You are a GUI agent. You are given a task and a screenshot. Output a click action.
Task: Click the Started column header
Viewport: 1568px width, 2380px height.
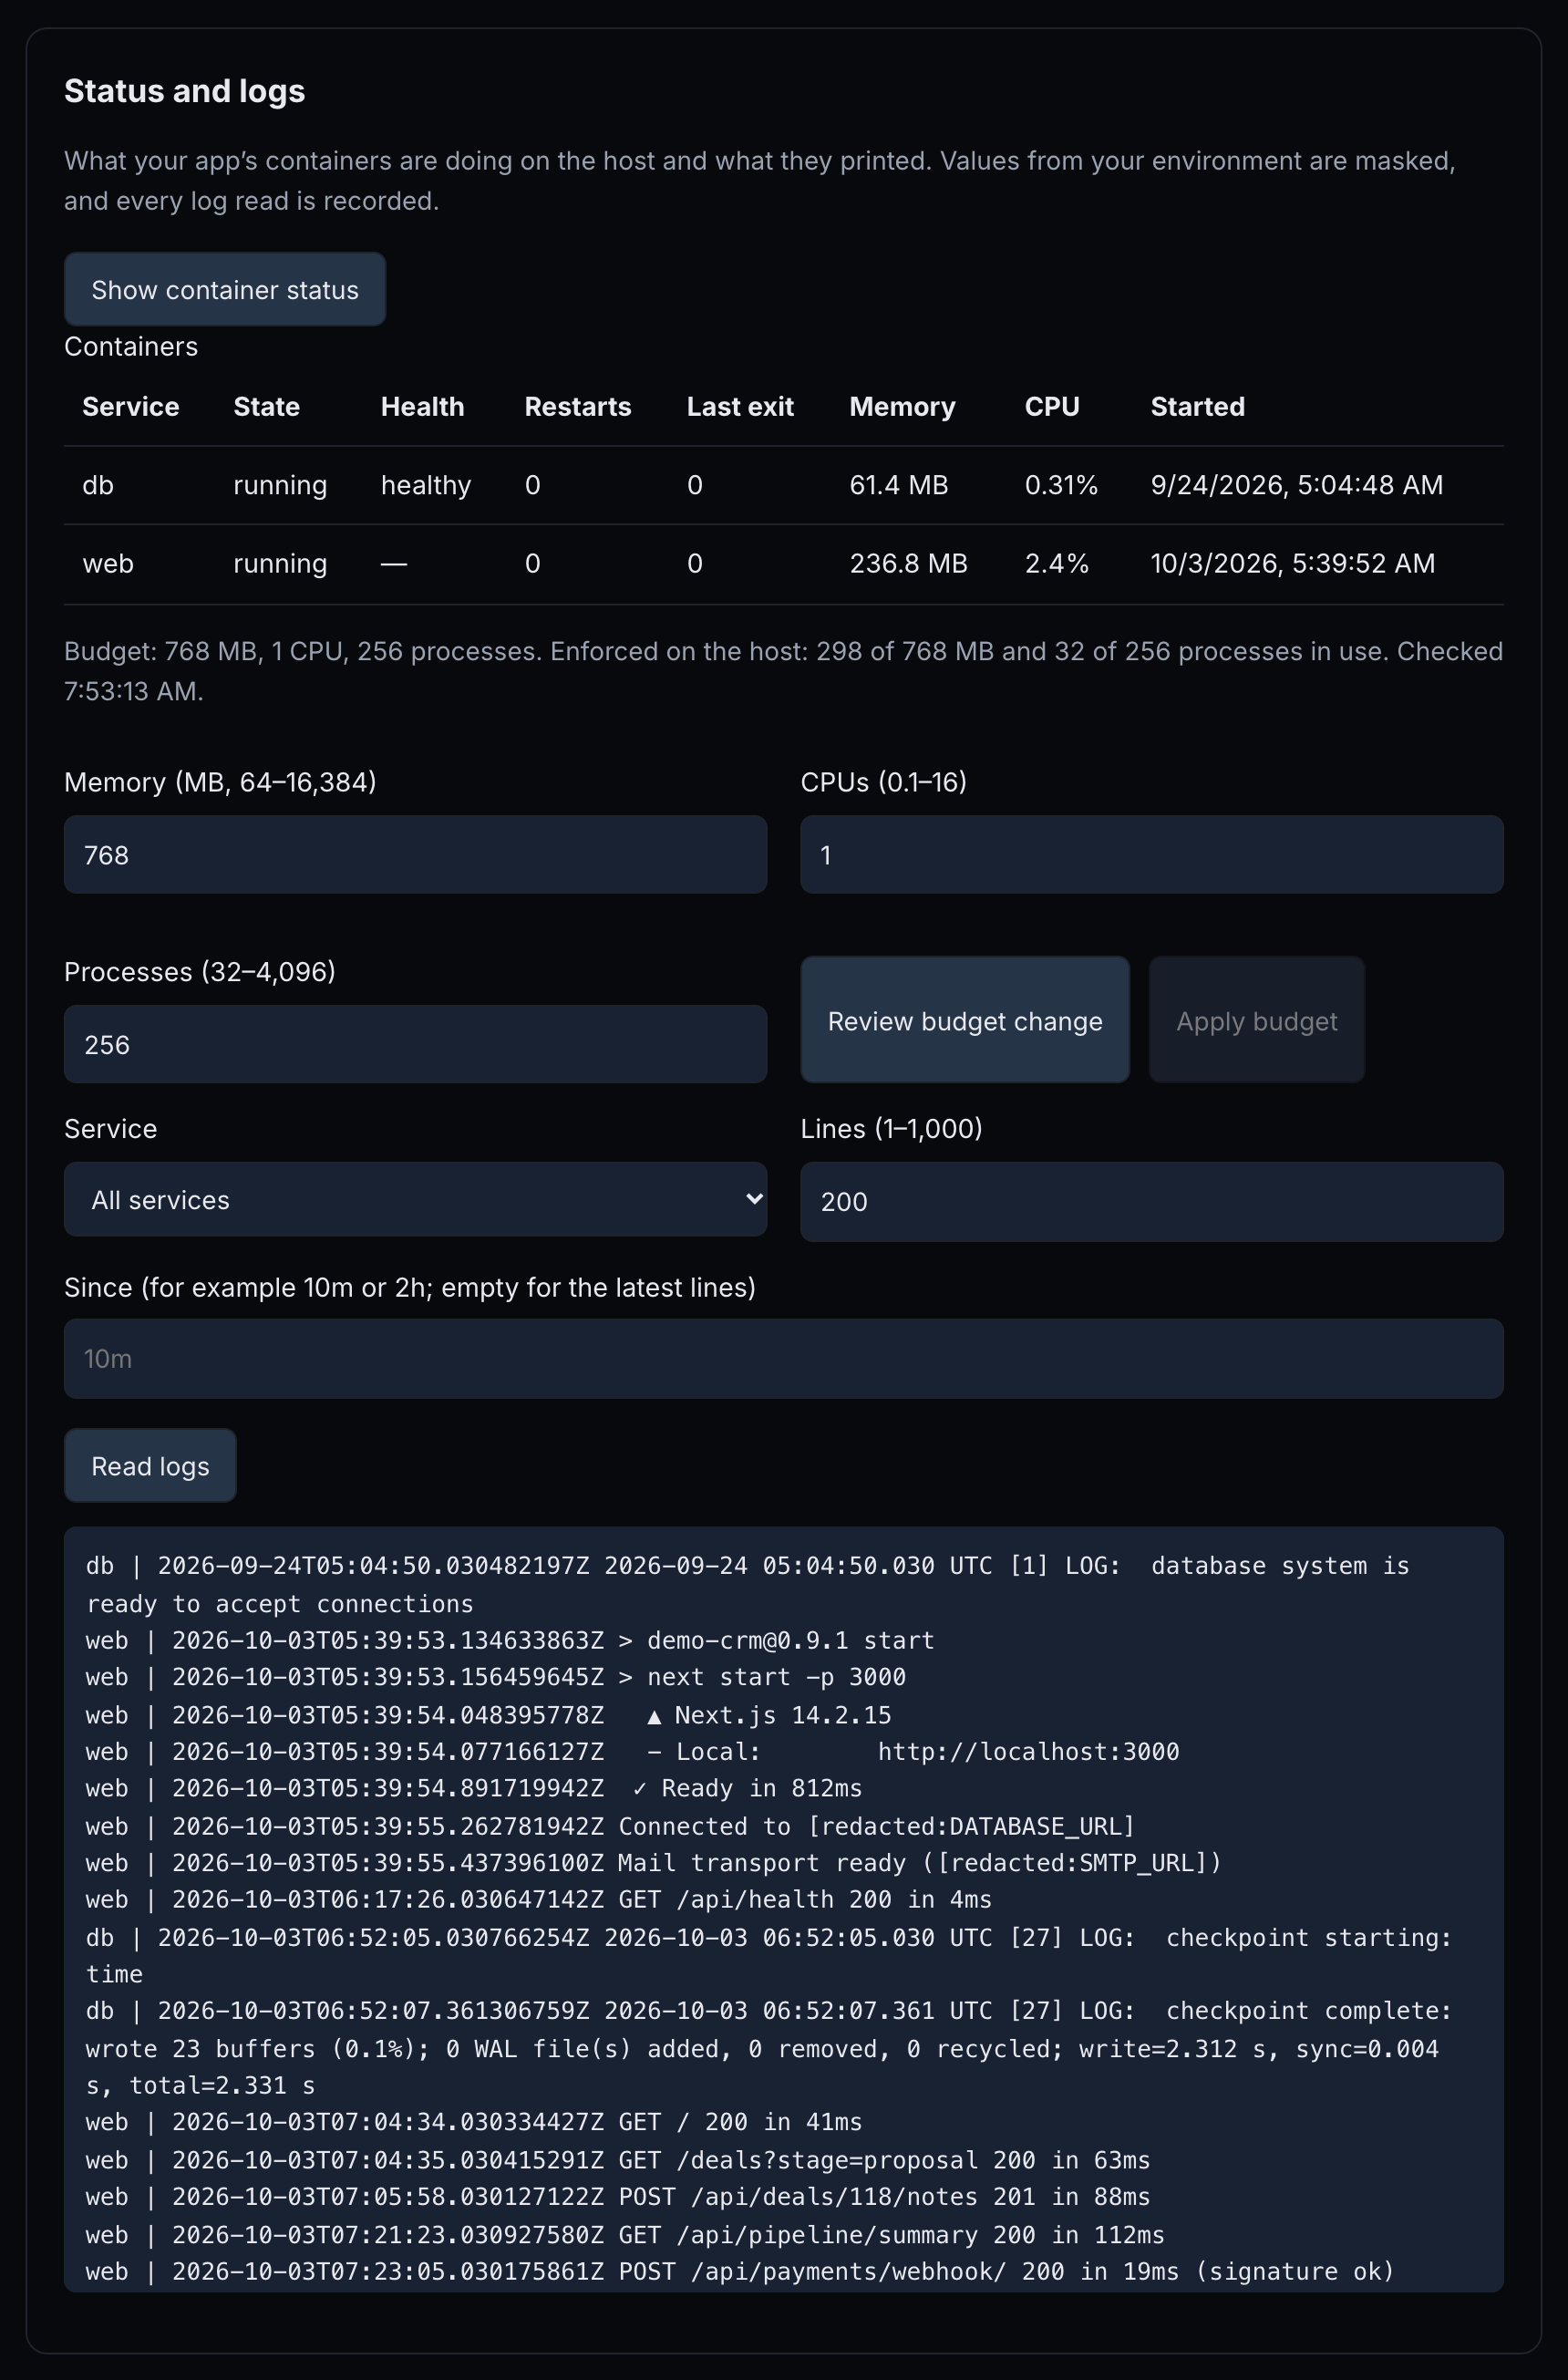click(x=1198, y=407)
